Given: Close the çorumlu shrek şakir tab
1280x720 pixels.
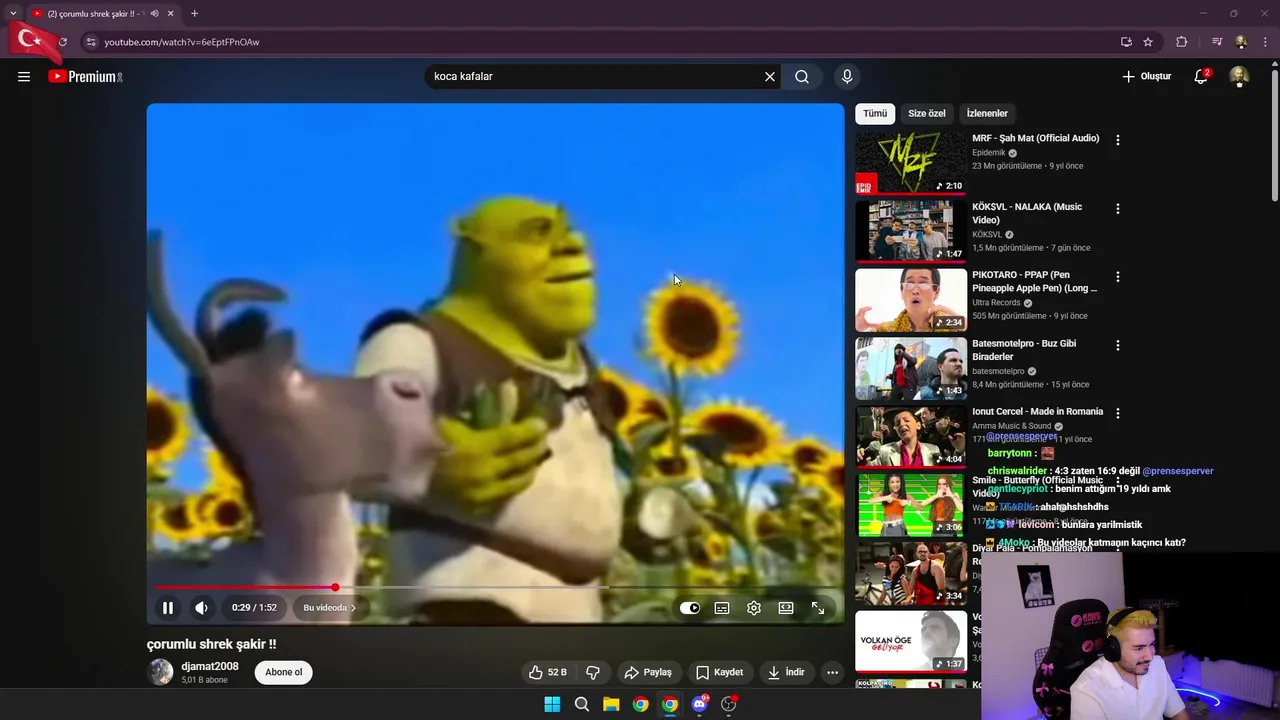Looking at the screenshot, I should pyautogui.click(x=171, y=14).
